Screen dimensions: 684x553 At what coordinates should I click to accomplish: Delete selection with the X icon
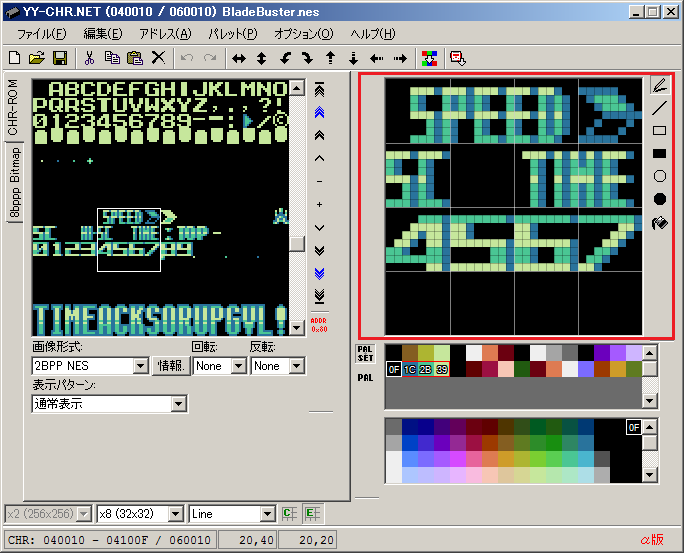point(158,58)
